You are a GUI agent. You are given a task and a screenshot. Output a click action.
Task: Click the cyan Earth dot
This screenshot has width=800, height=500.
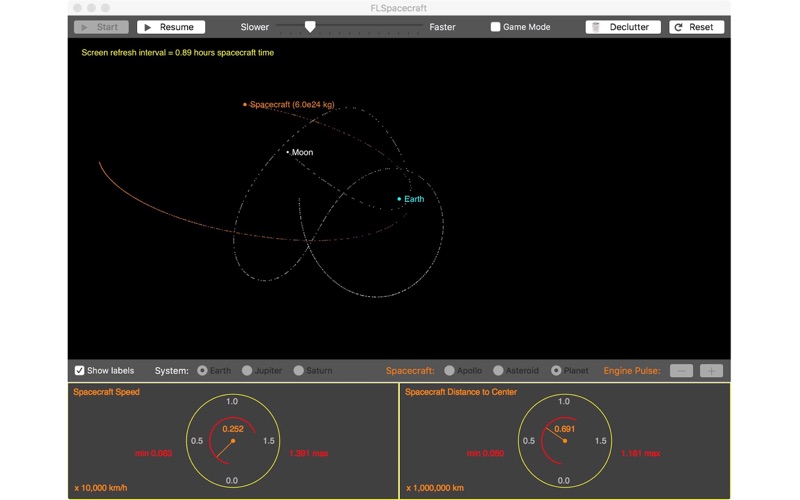[399, 199]
